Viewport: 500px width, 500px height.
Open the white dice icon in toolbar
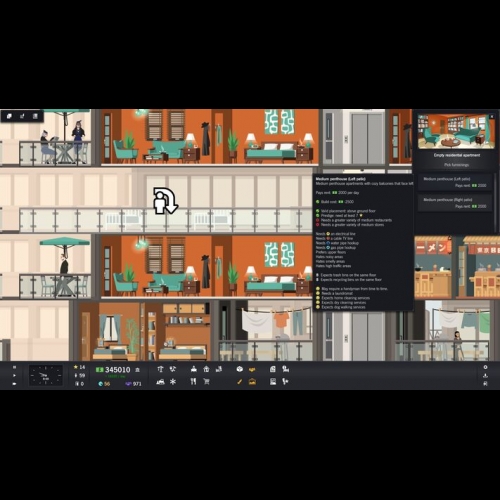point(239,369)
